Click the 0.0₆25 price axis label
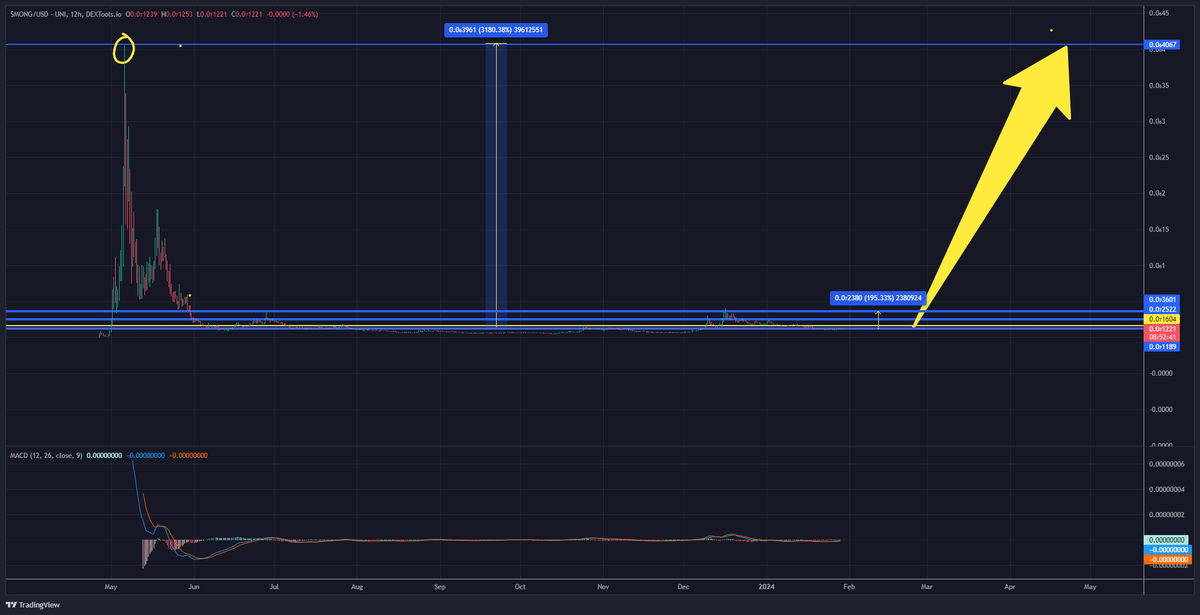This screenshot has width=1200, height=615. click(1159, 158)
